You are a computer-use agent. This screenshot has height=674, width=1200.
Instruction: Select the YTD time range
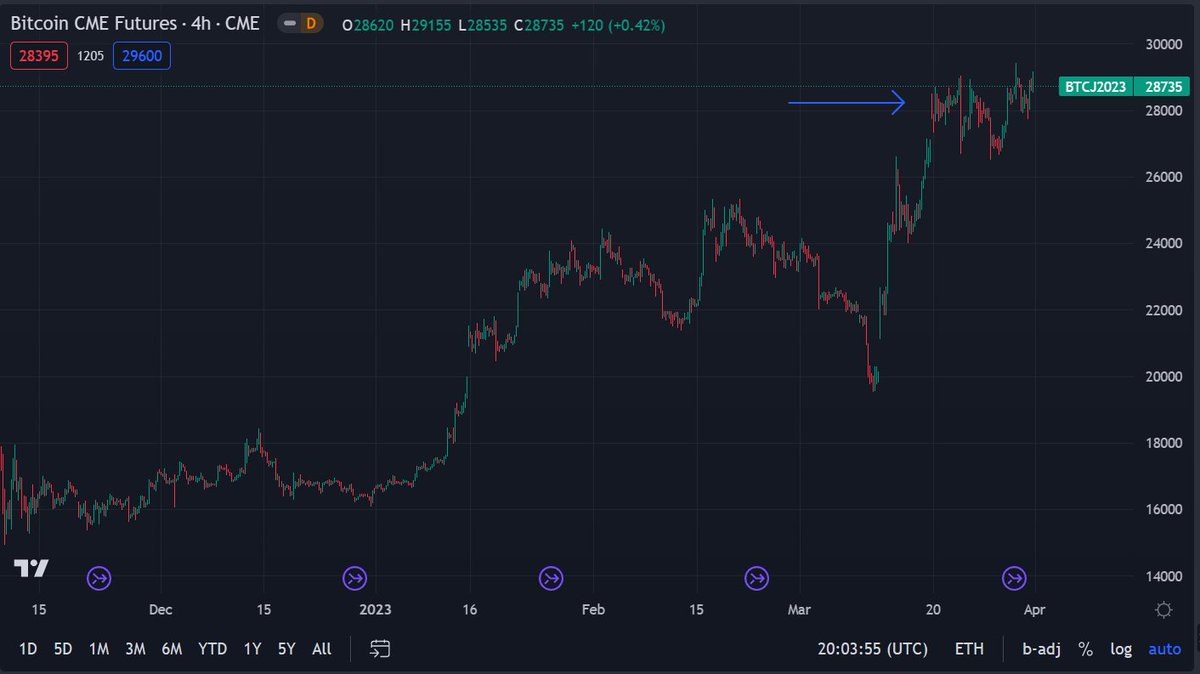[212, 649]
